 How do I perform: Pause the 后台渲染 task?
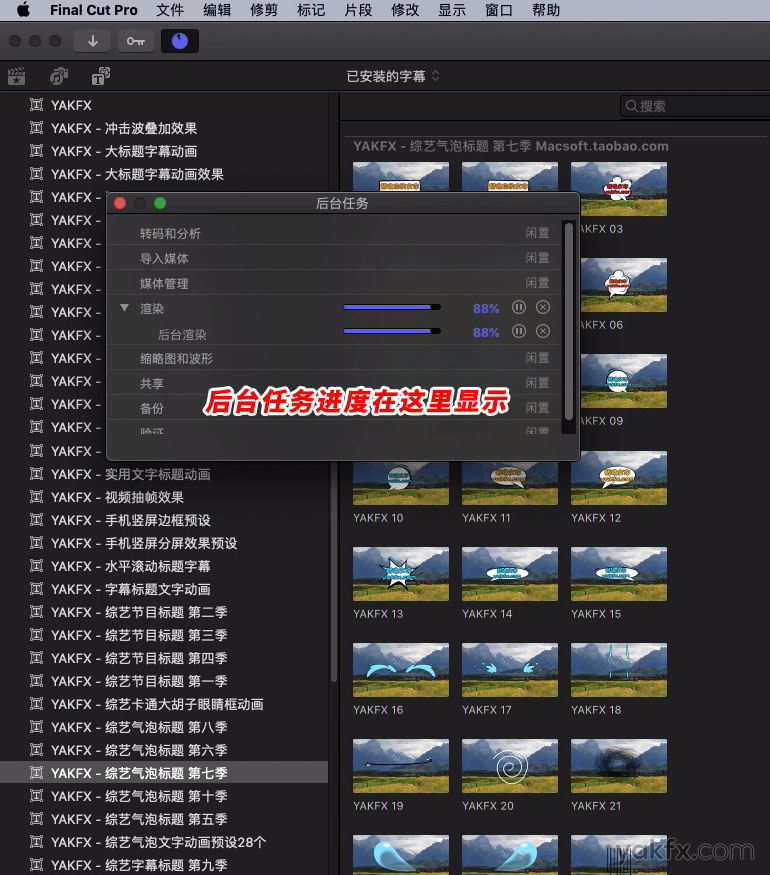[x=519, y=331]
